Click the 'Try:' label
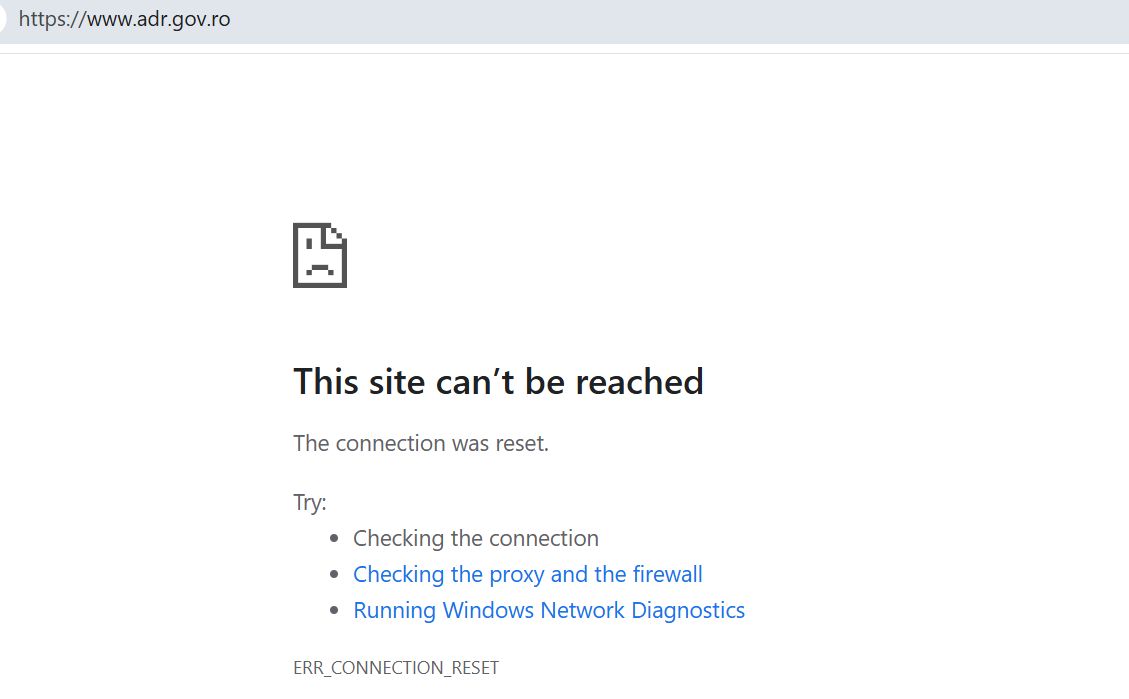This screenshot has height=699, width=1129. [x=310, y=502]
